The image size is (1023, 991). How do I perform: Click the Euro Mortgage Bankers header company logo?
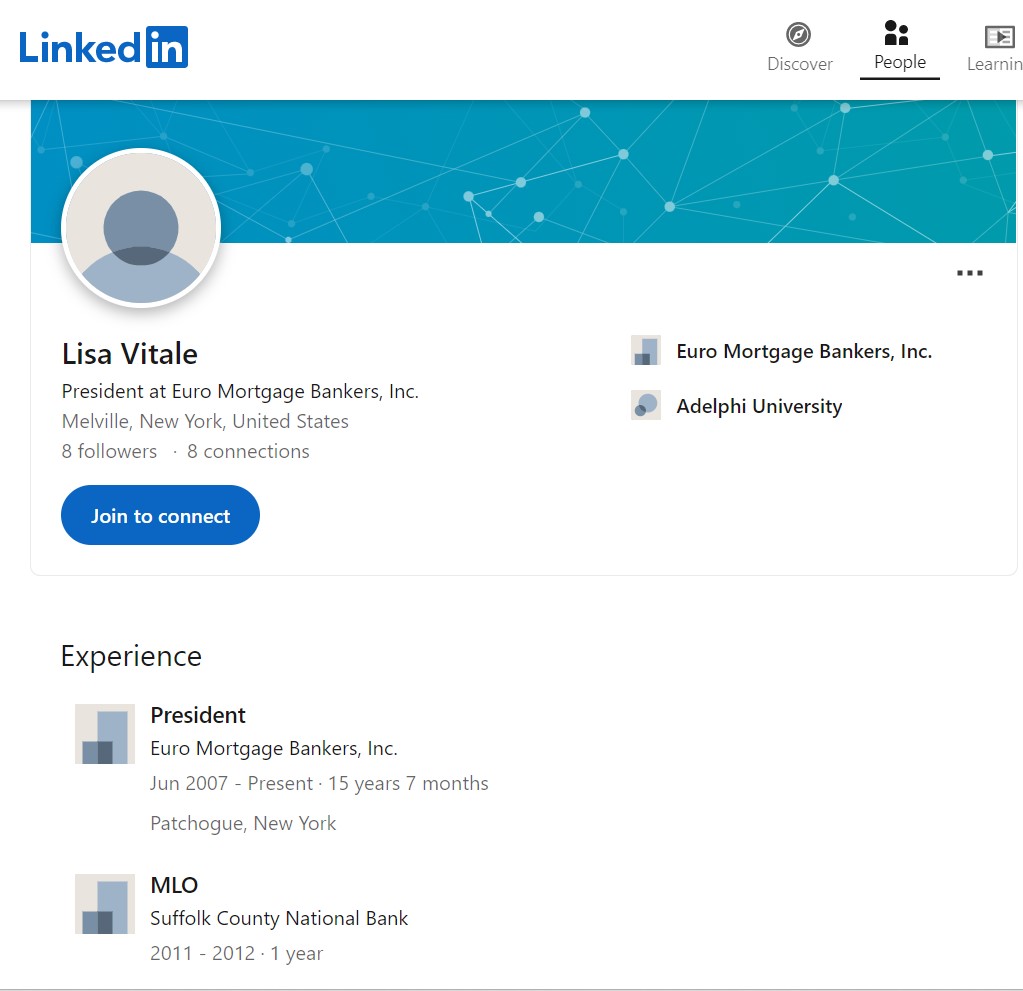tap(646, 350)
